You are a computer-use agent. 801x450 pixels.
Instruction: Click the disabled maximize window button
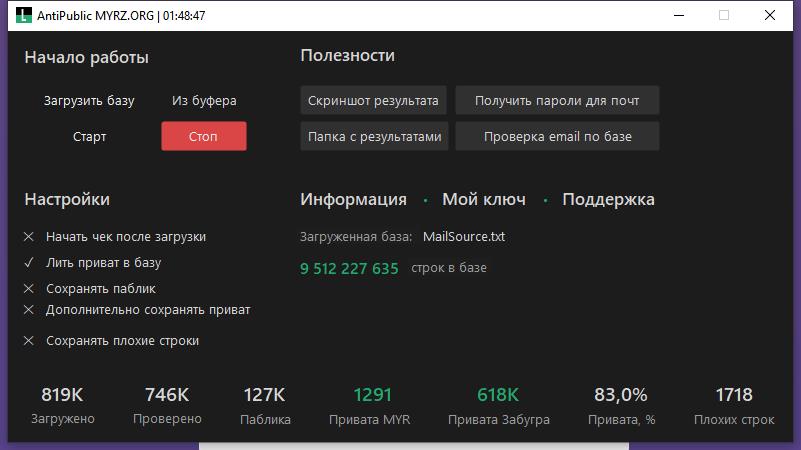tap(724, 15)
